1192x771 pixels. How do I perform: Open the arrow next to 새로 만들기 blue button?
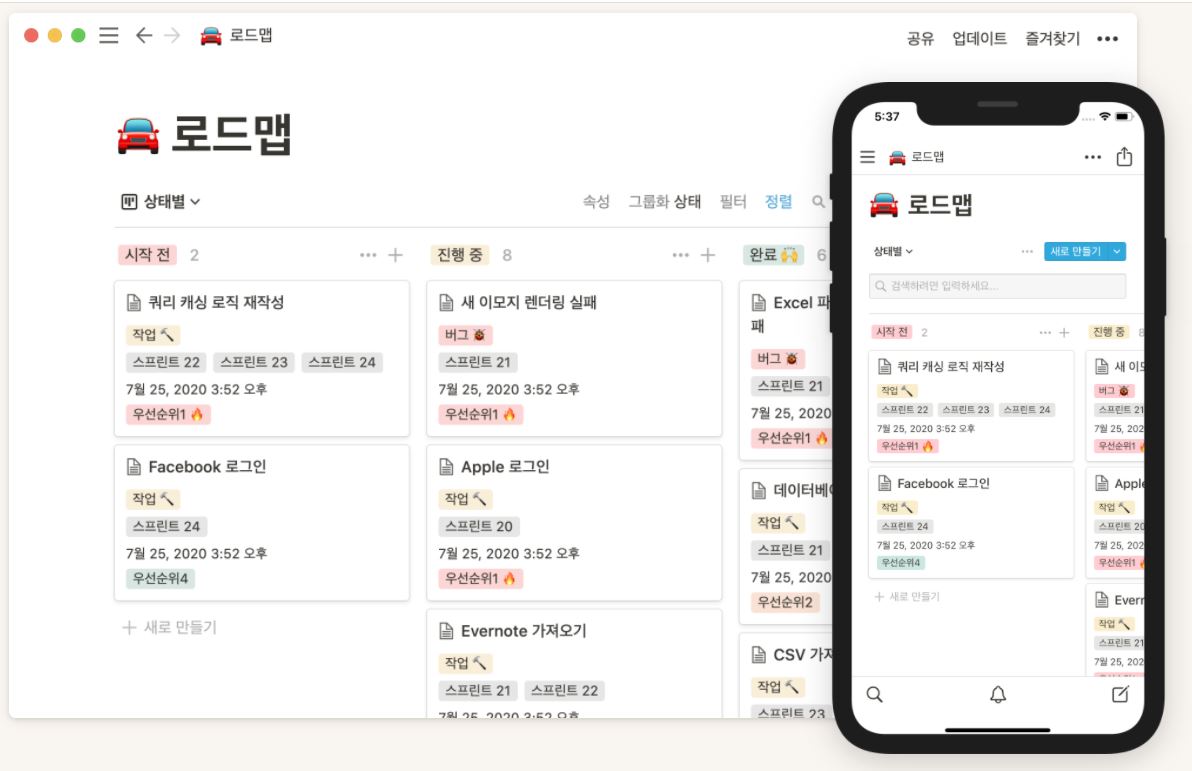pos(1116,251)
